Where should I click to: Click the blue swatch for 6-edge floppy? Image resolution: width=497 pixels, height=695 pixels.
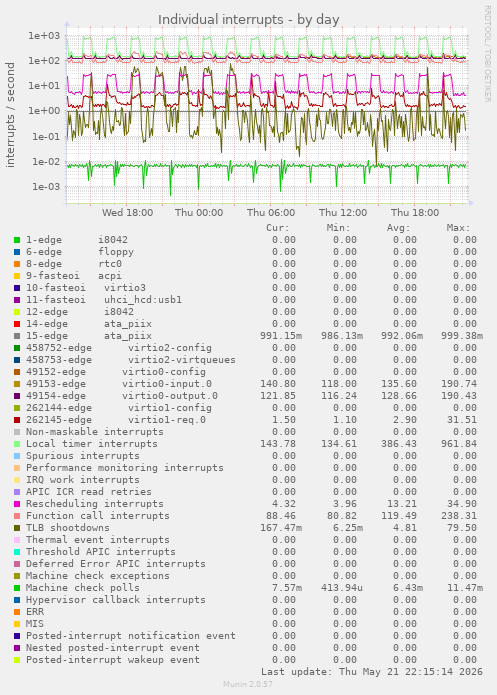17,252
